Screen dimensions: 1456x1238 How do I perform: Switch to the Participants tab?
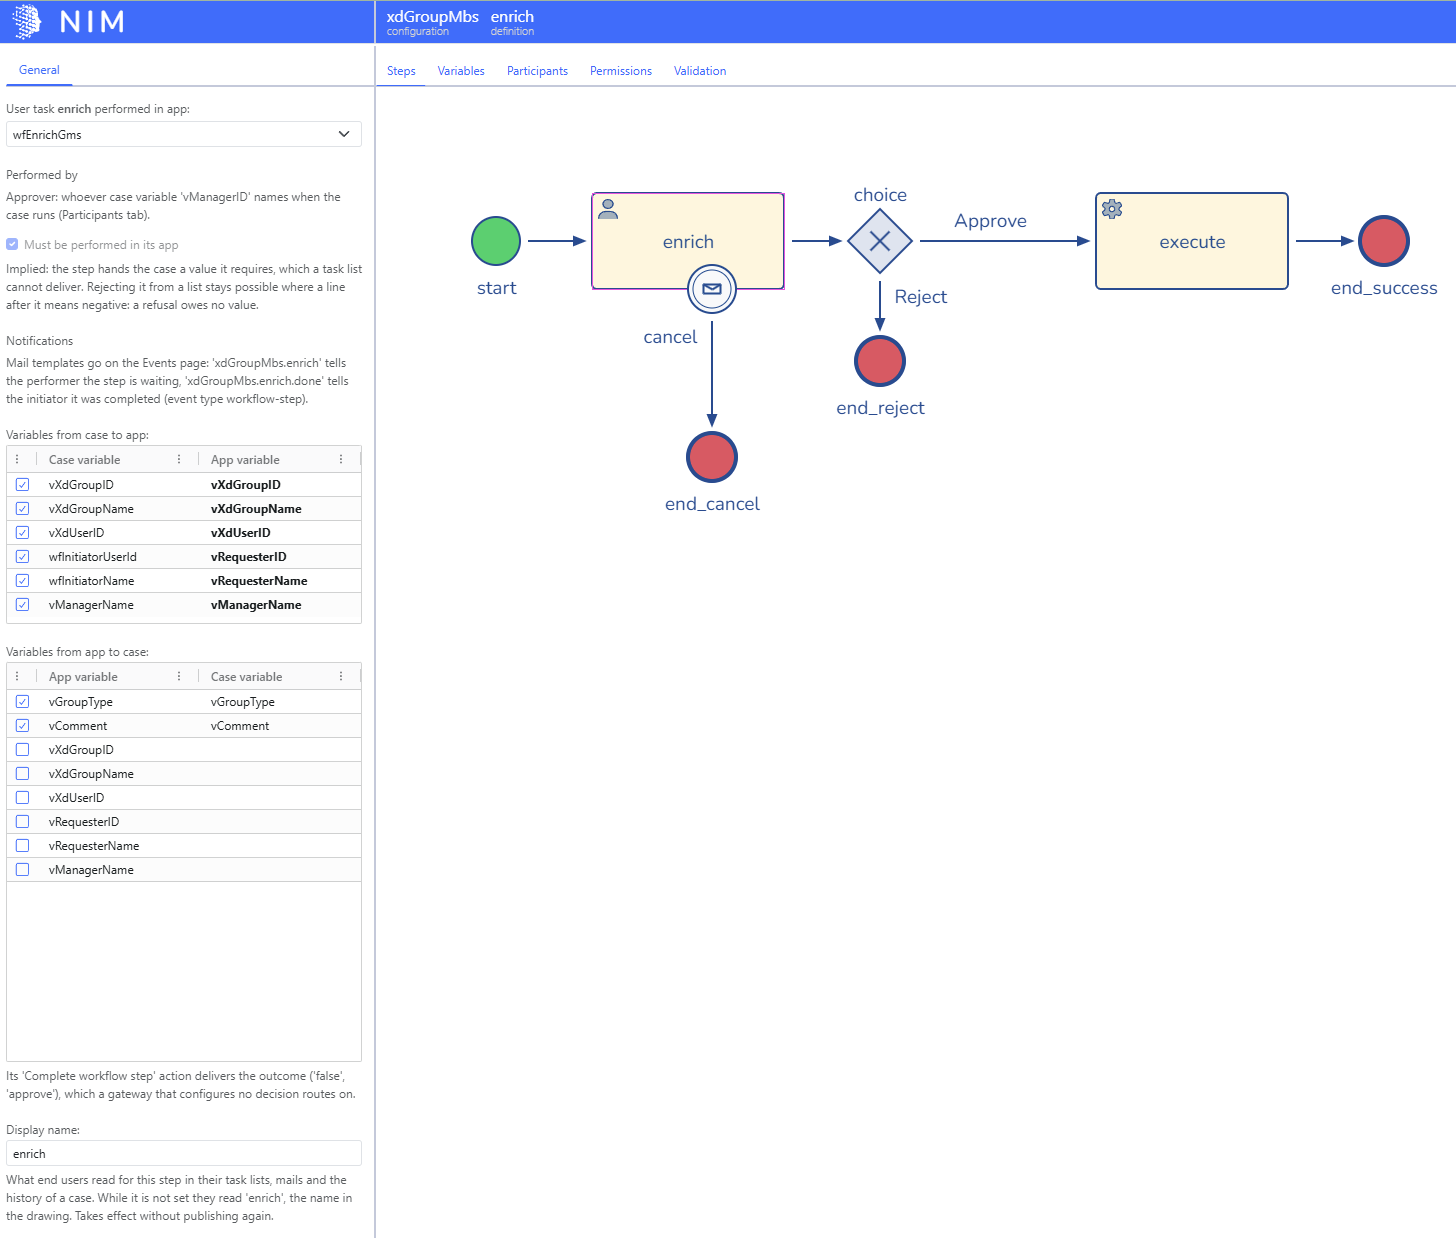click(537, 71)
